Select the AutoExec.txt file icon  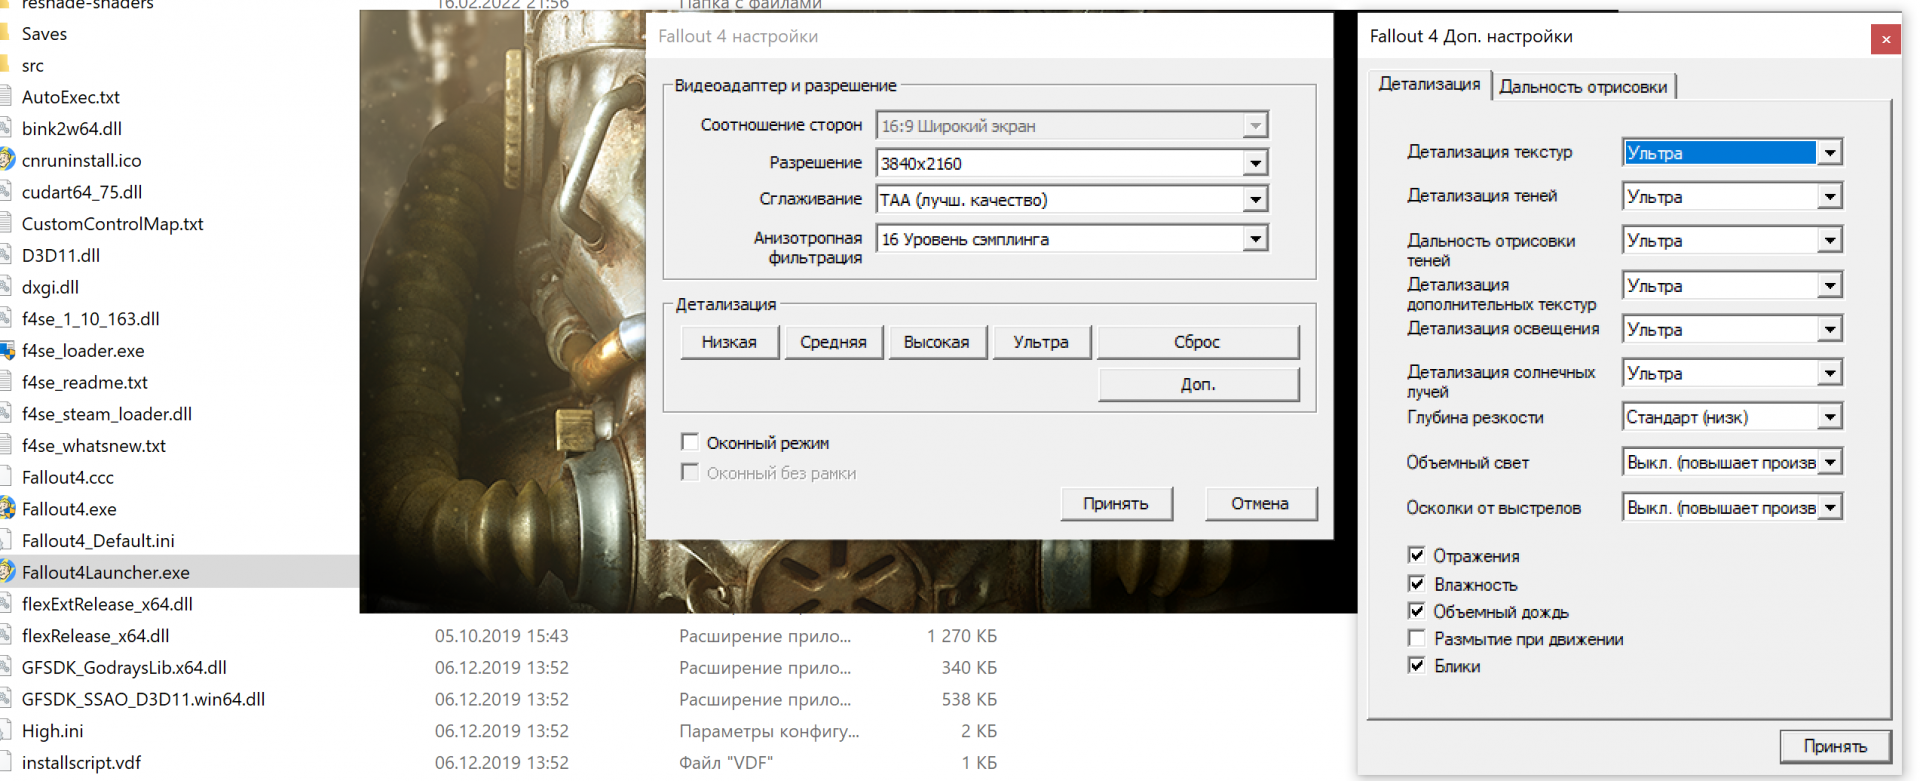(6, 97)
